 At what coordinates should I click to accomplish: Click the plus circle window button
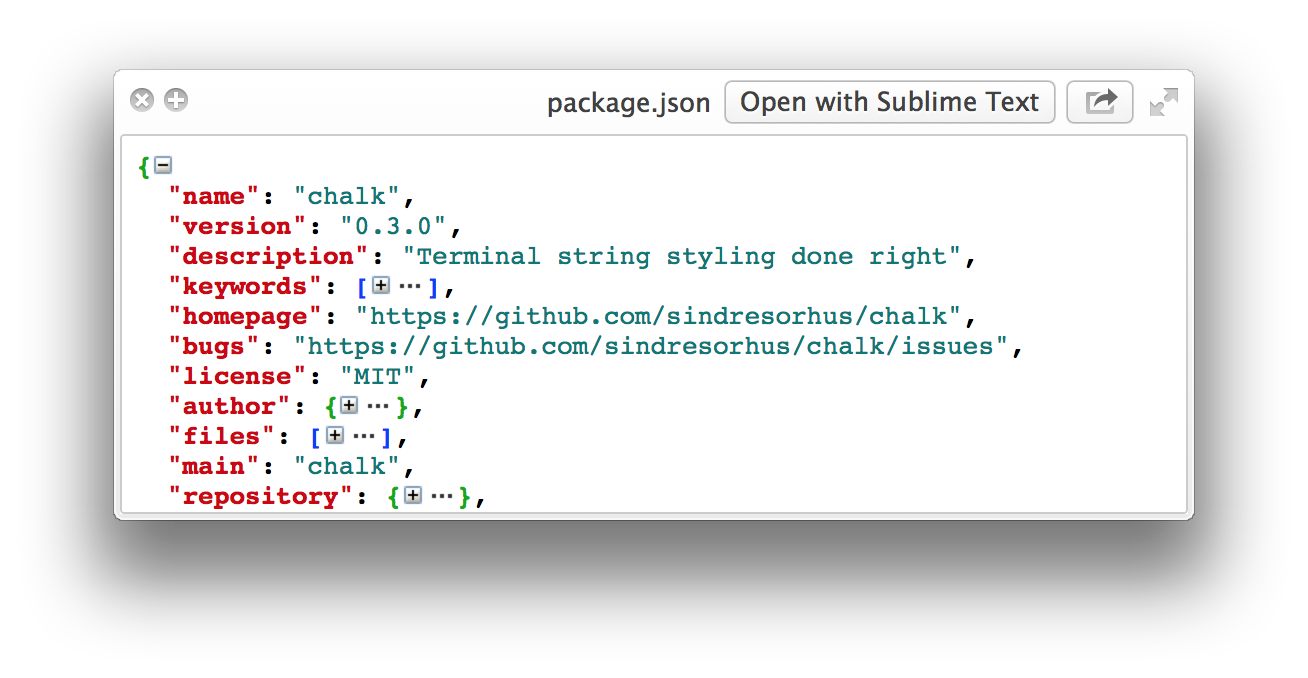176,100
